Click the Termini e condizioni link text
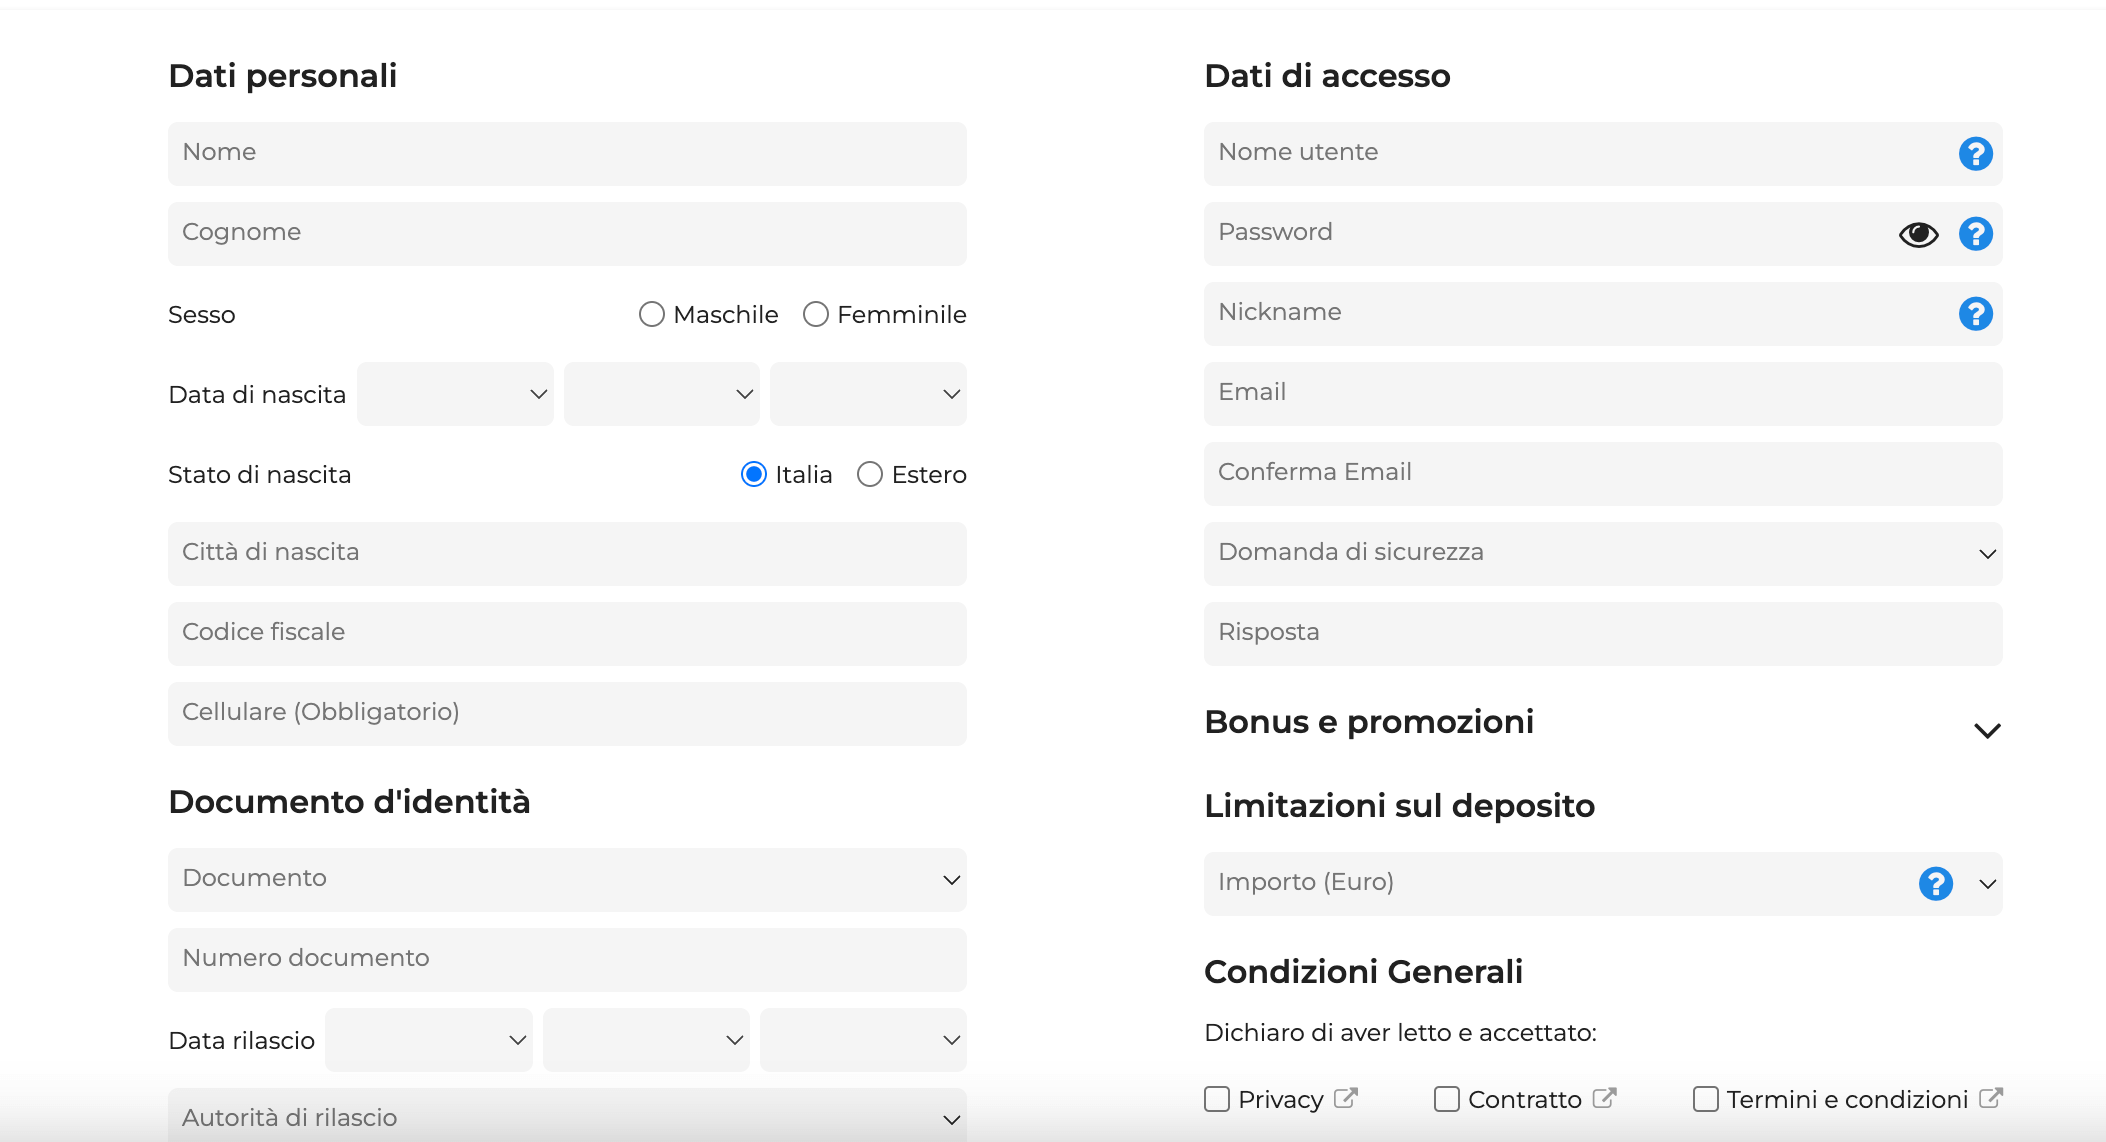2106x1142 pixels. click(1847, 1099)
